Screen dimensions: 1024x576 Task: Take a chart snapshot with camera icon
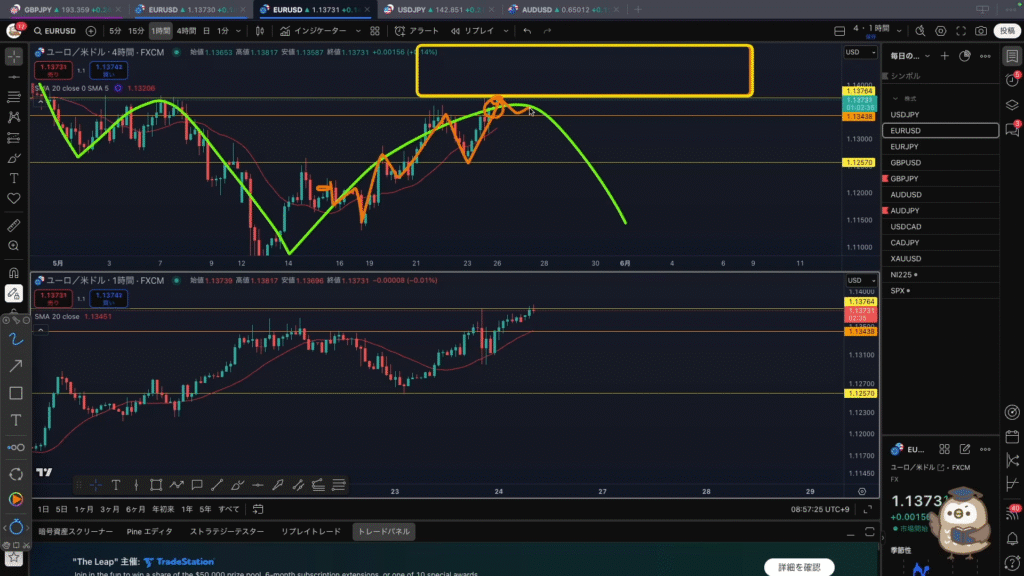tap(981, 31)
